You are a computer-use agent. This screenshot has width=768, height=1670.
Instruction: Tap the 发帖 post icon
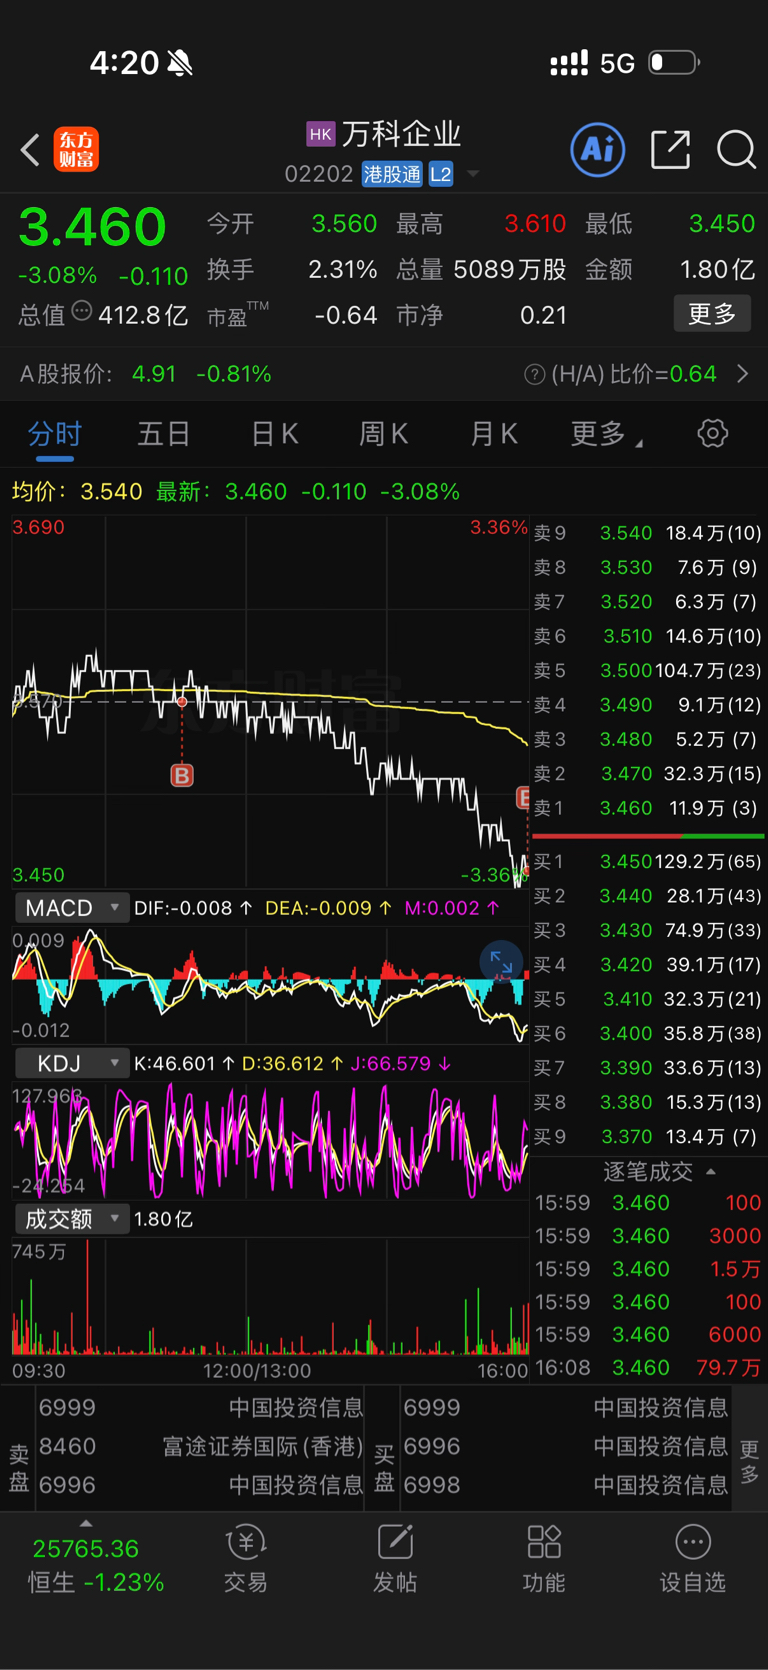[395, 1559]
